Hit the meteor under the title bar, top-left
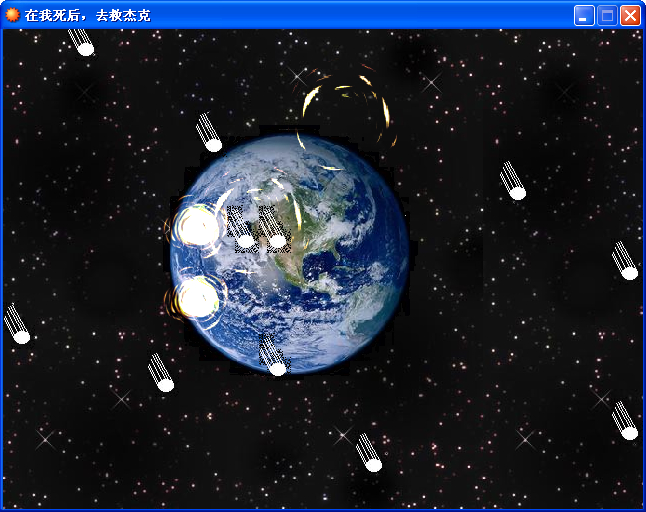Image resolution: width=646 pixels, height=512 pixels. [x=81, y=42]
